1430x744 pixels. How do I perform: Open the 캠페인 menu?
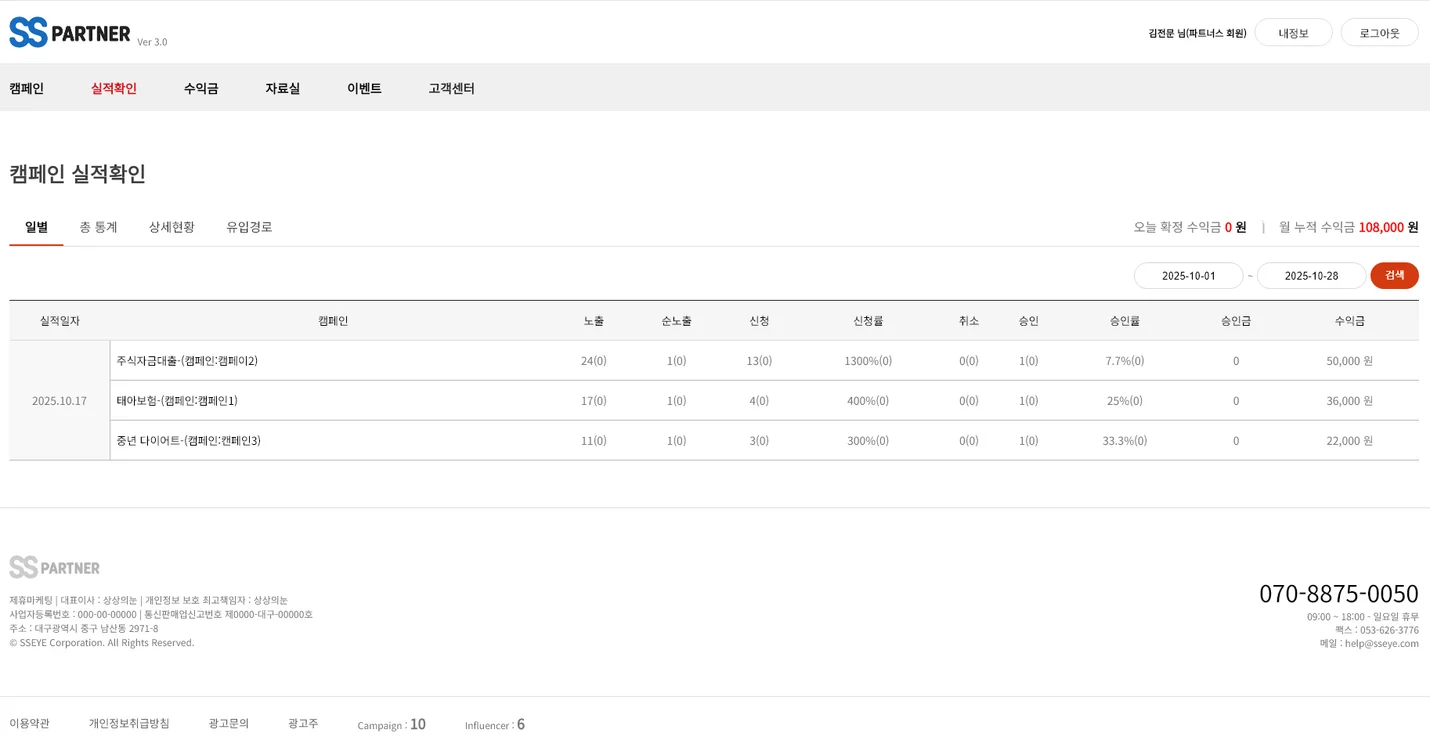click(x=27, y=88)
